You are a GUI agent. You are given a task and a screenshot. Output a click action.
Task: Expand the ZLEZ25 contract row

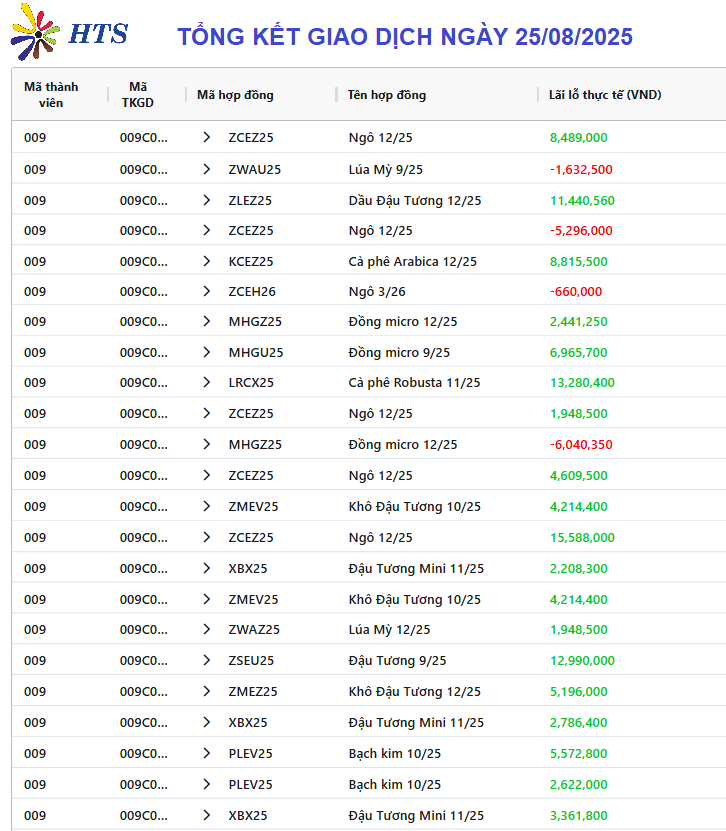(207, 200)
